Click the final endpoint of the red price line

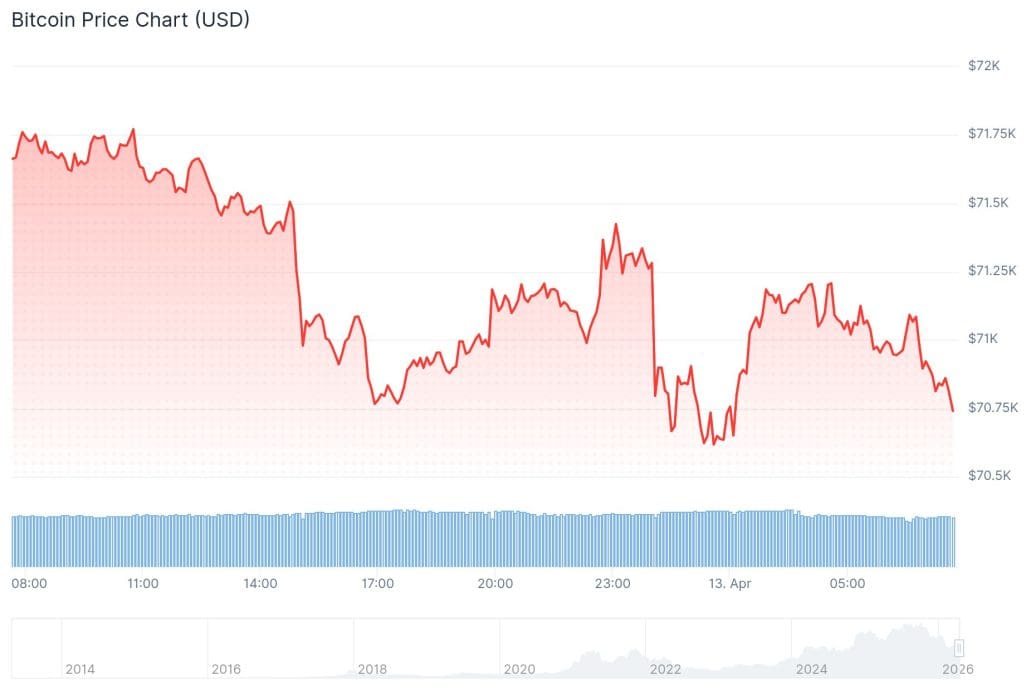coord(953,410)
